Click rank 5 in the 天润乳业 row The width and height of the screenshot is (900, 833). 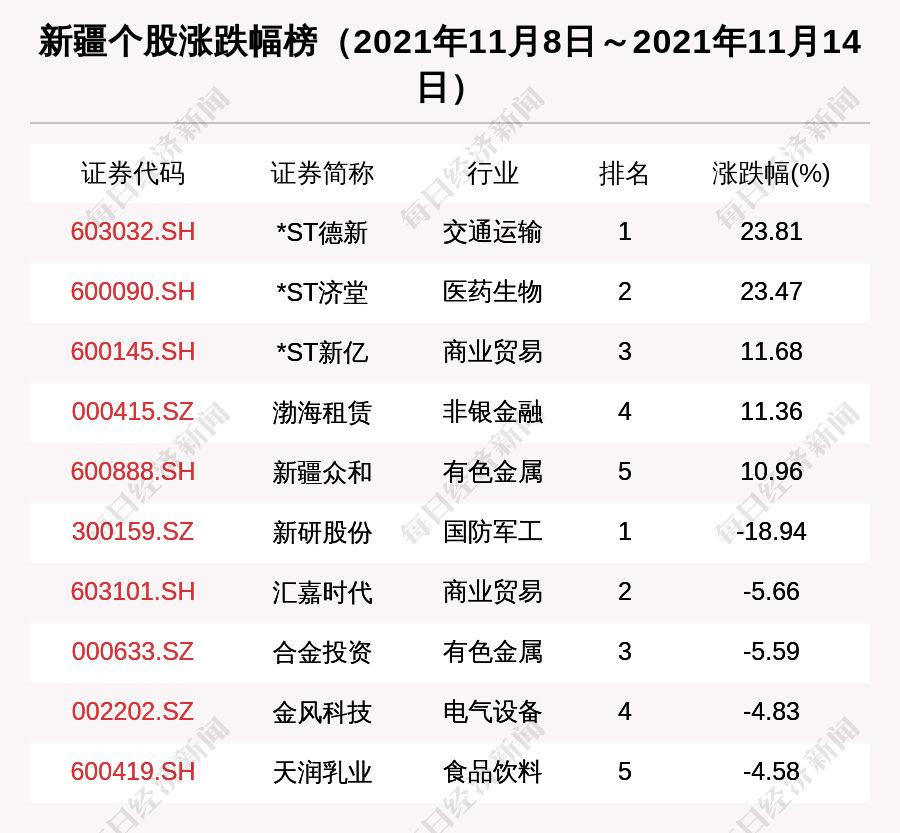(624, 772)
